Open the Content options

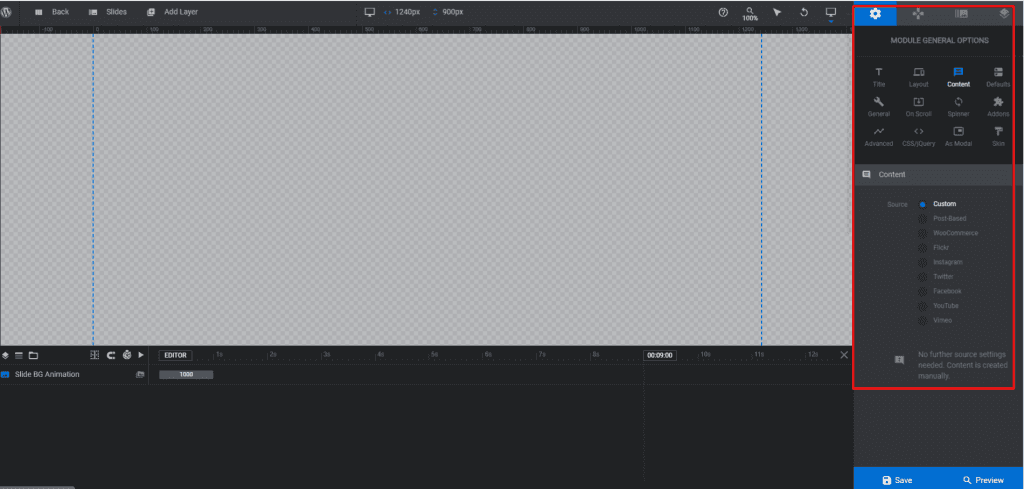[x=958, y=77]
